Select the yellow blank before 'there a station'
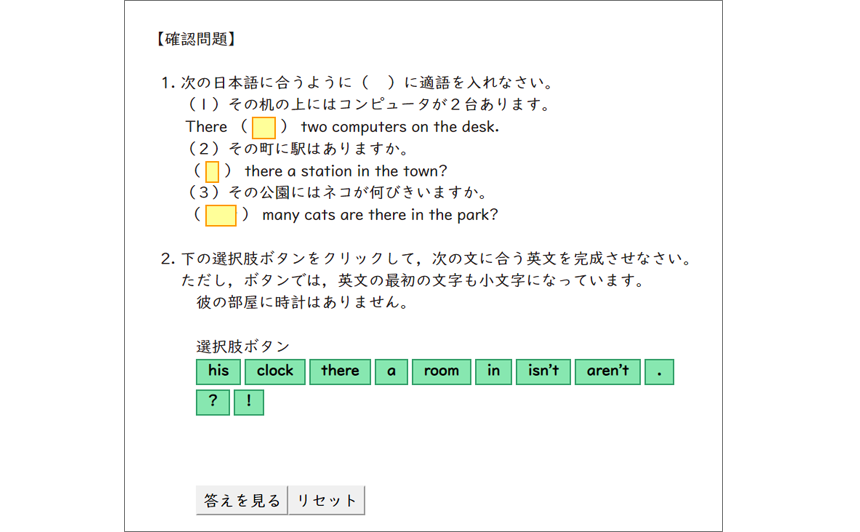 [x=212, y=172]
